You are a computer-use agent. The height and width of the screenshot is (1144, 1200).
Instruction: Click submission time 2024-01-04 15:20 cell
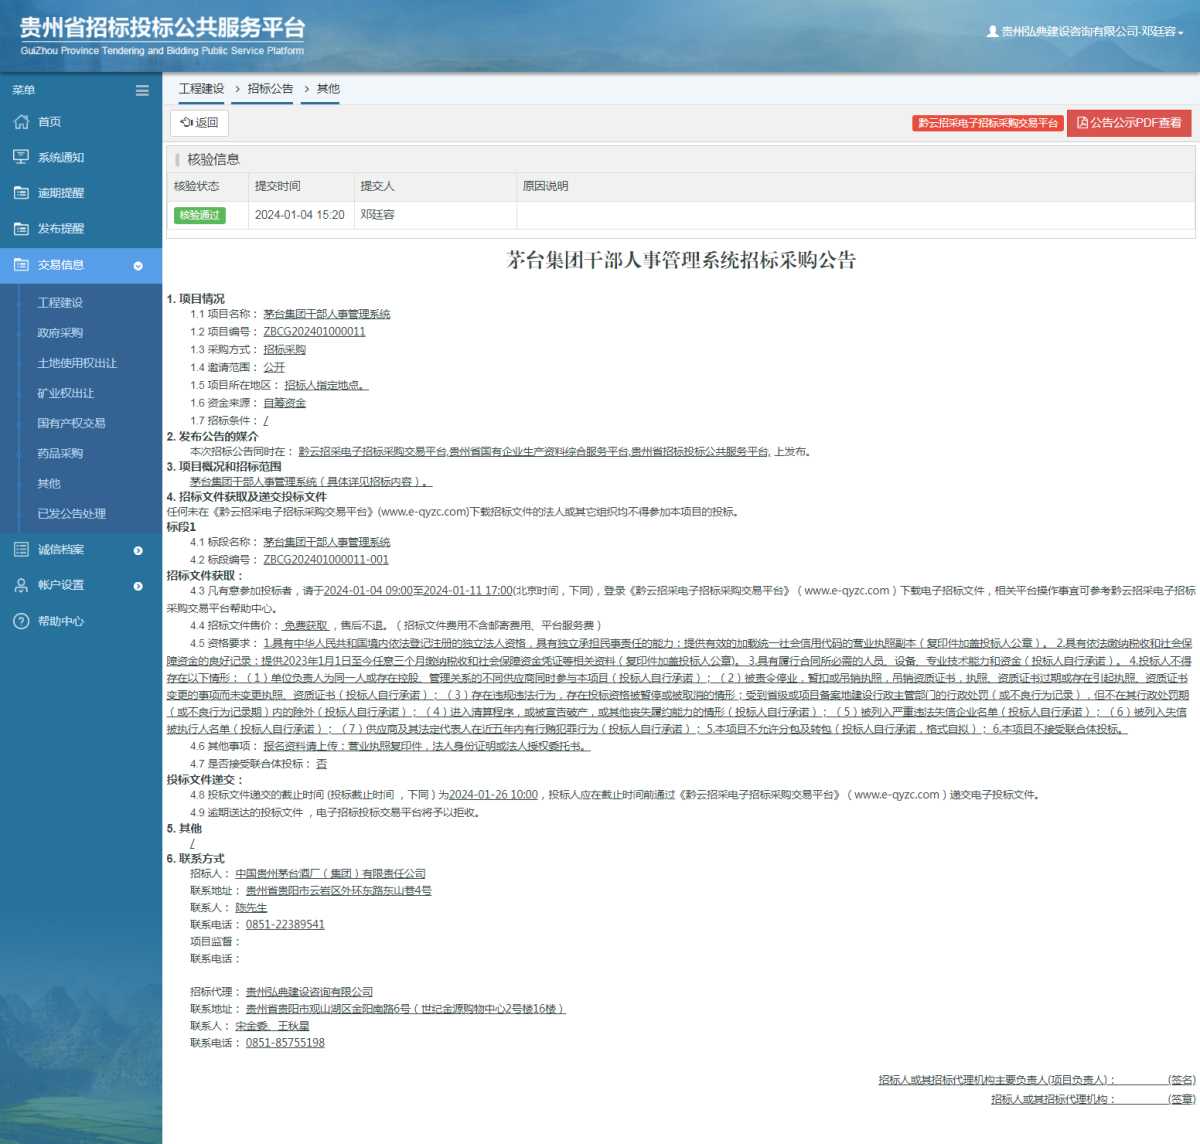click(x=300, y=215)
